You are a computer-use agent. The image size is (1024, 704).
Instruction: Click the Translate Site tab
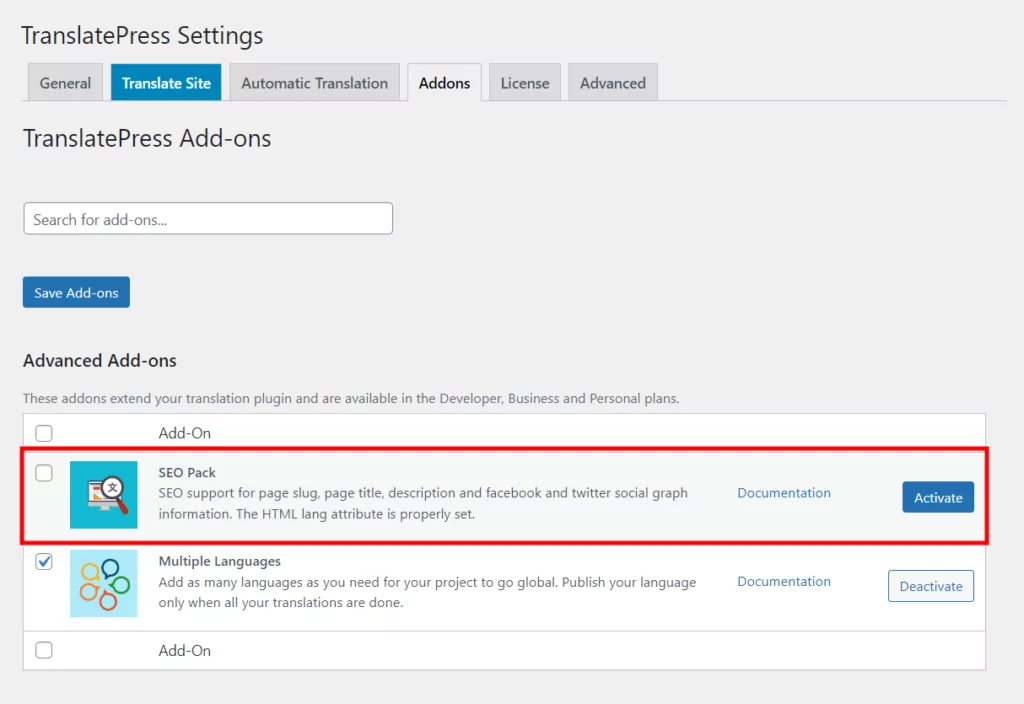(x=166, y=83)
